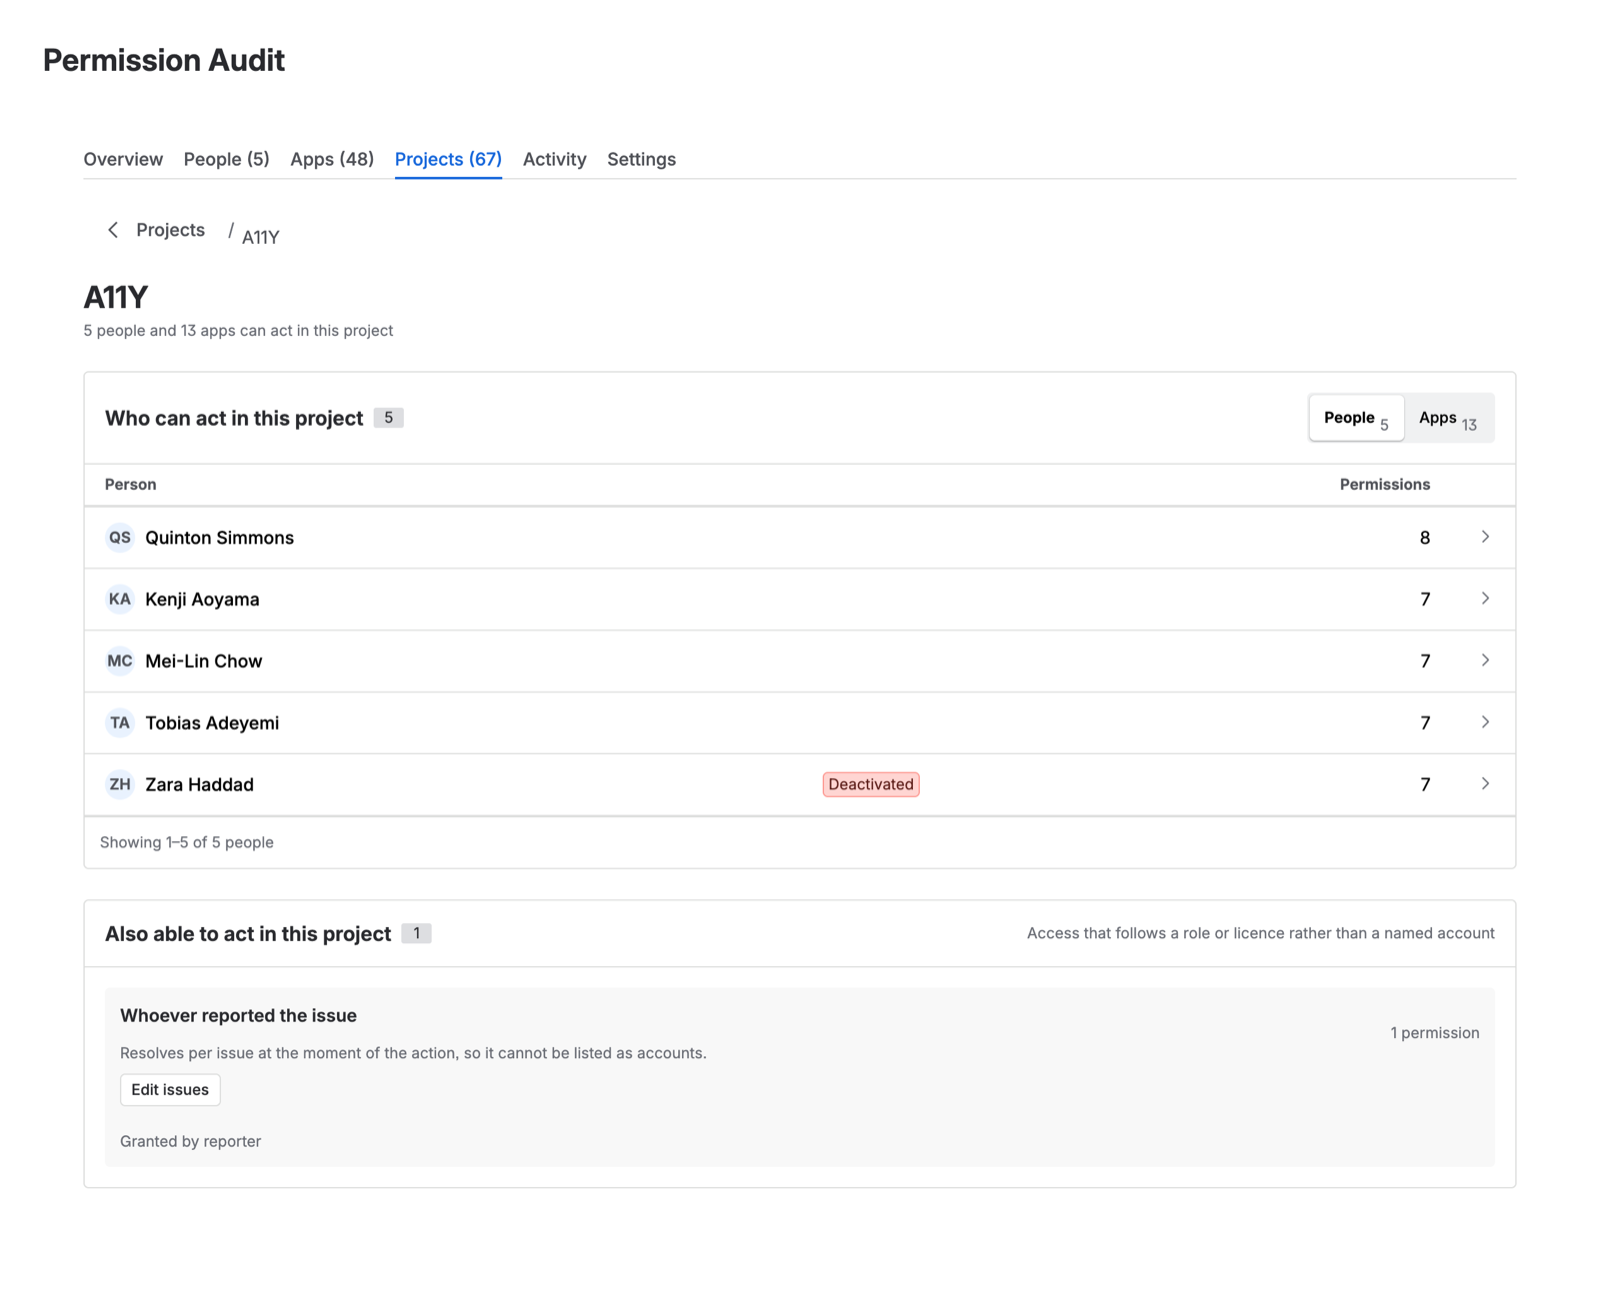
Task: Click 'Whoever reported the issue' heading
Action: (238, 1015)
